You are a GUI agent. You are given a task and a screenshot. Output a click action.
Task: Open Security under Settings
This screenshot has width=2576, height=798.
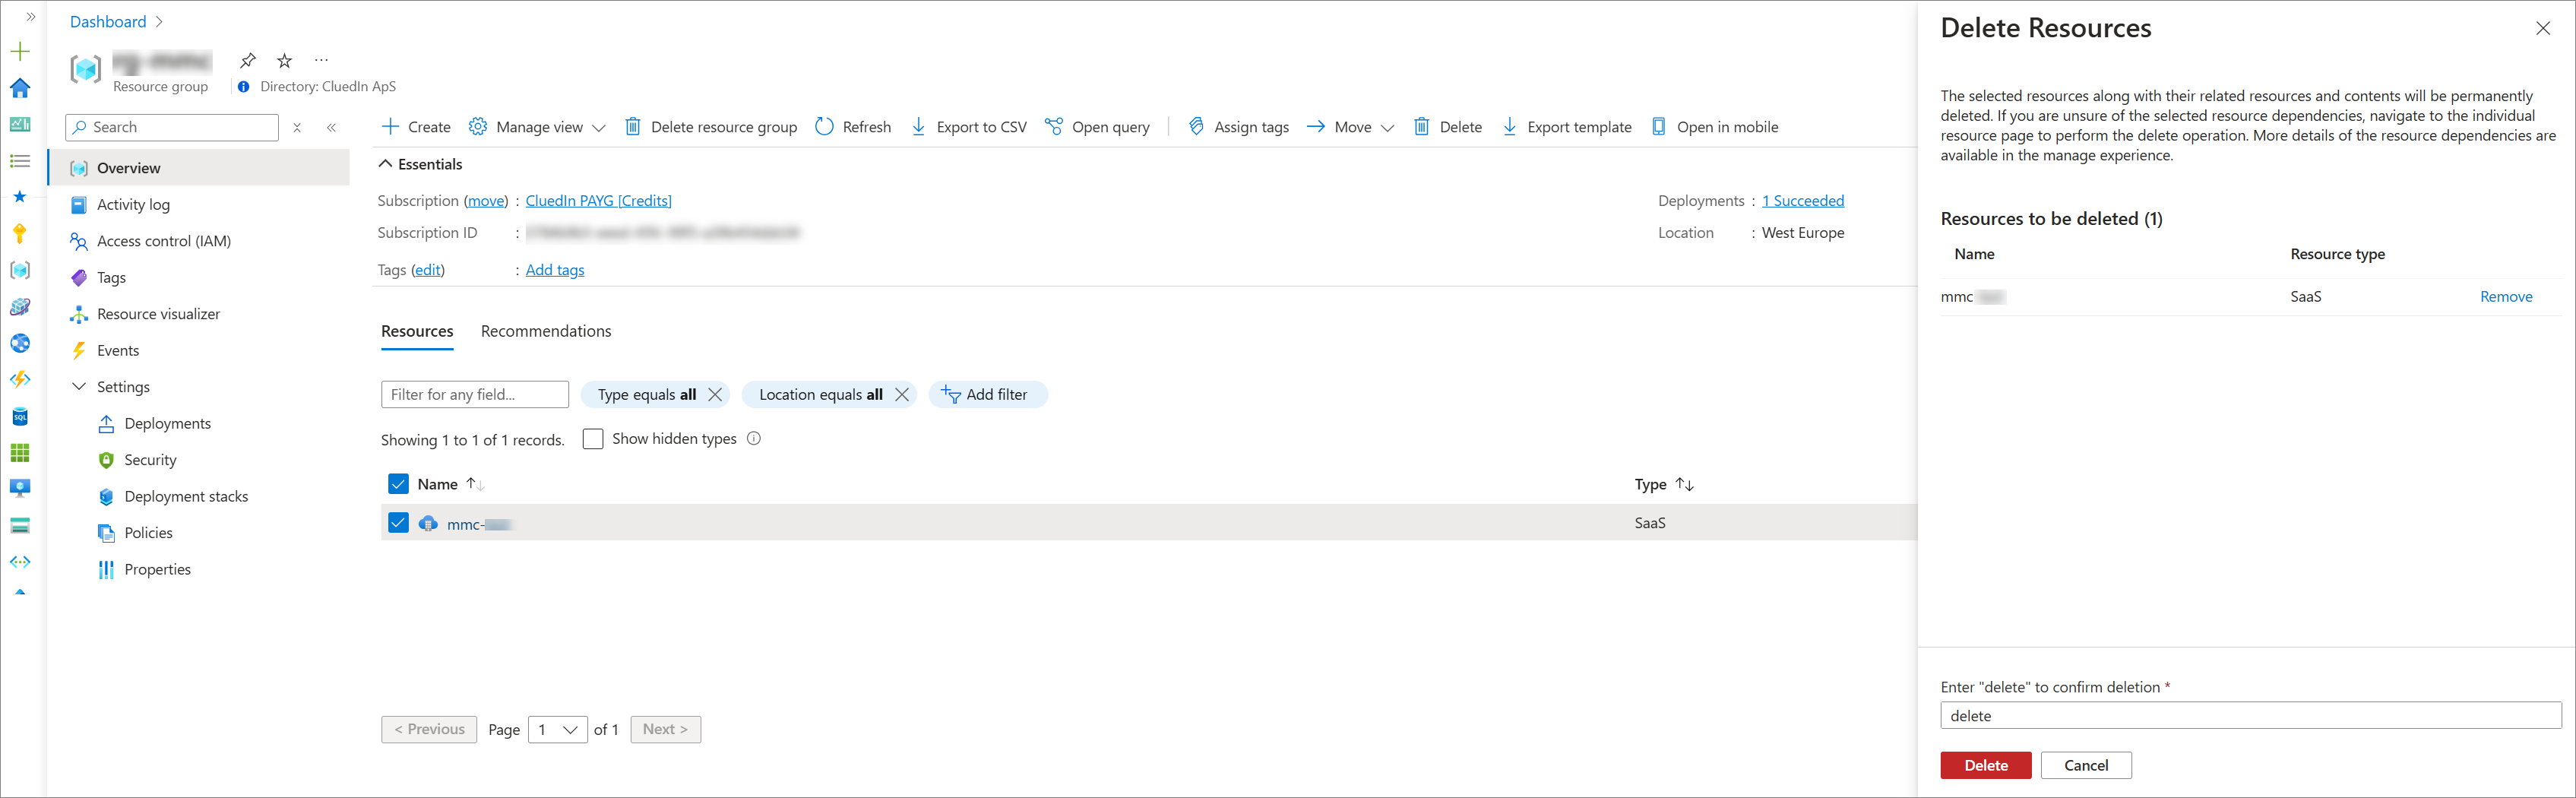(x=150, y=460)
